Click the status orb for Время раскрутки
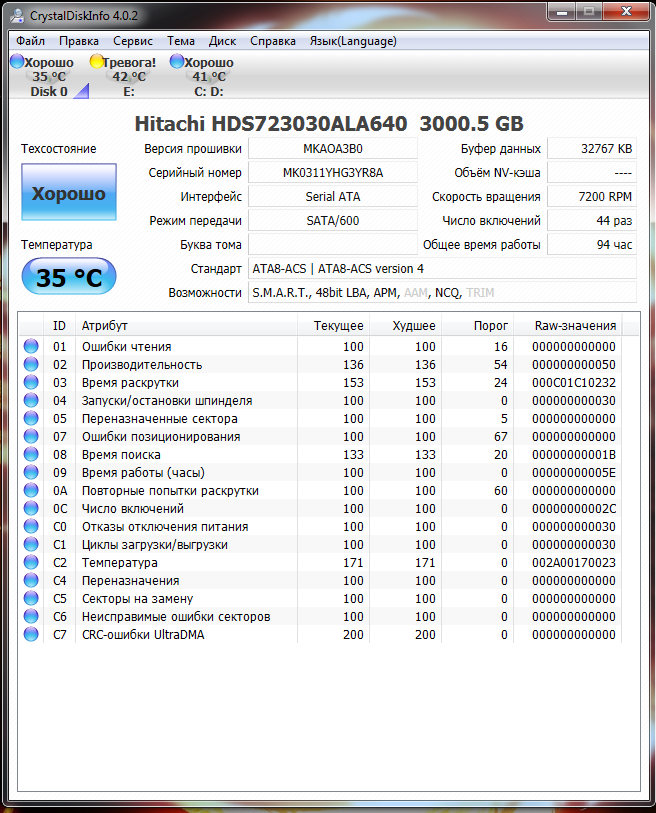Viewport: 656px width, 813px height. click(x=31, y=382)
